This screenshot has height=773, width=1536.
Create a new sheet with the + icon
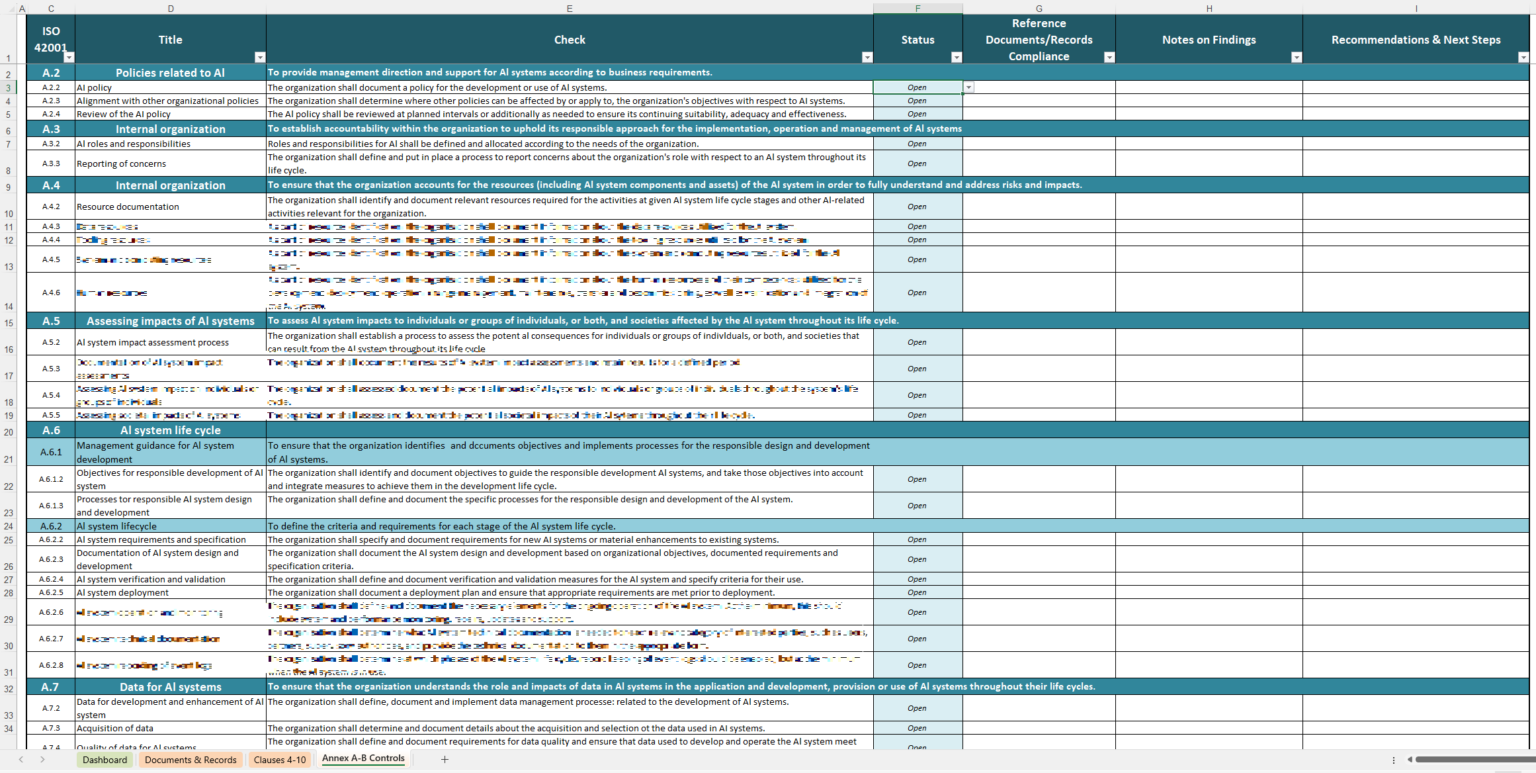[x=444, y=760]
